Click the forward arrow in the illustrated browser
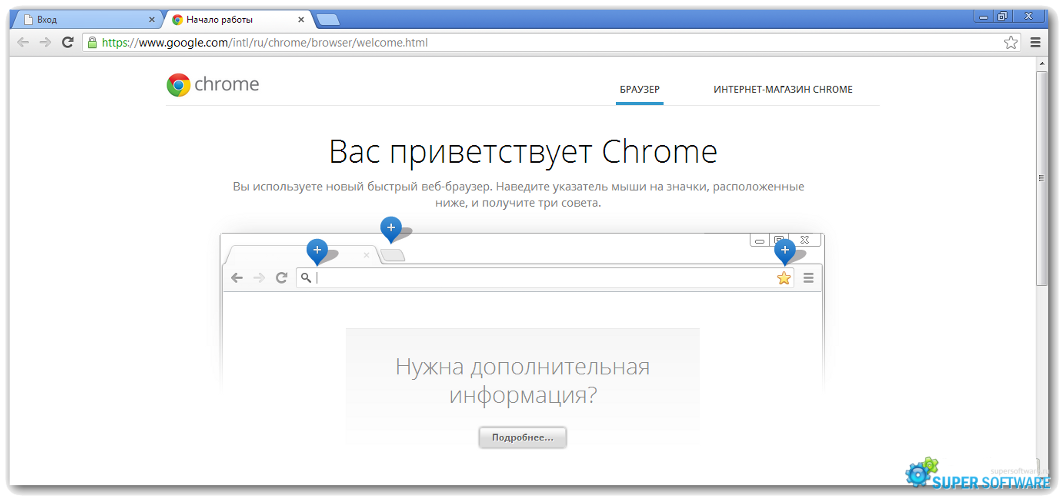 (258, 278)
